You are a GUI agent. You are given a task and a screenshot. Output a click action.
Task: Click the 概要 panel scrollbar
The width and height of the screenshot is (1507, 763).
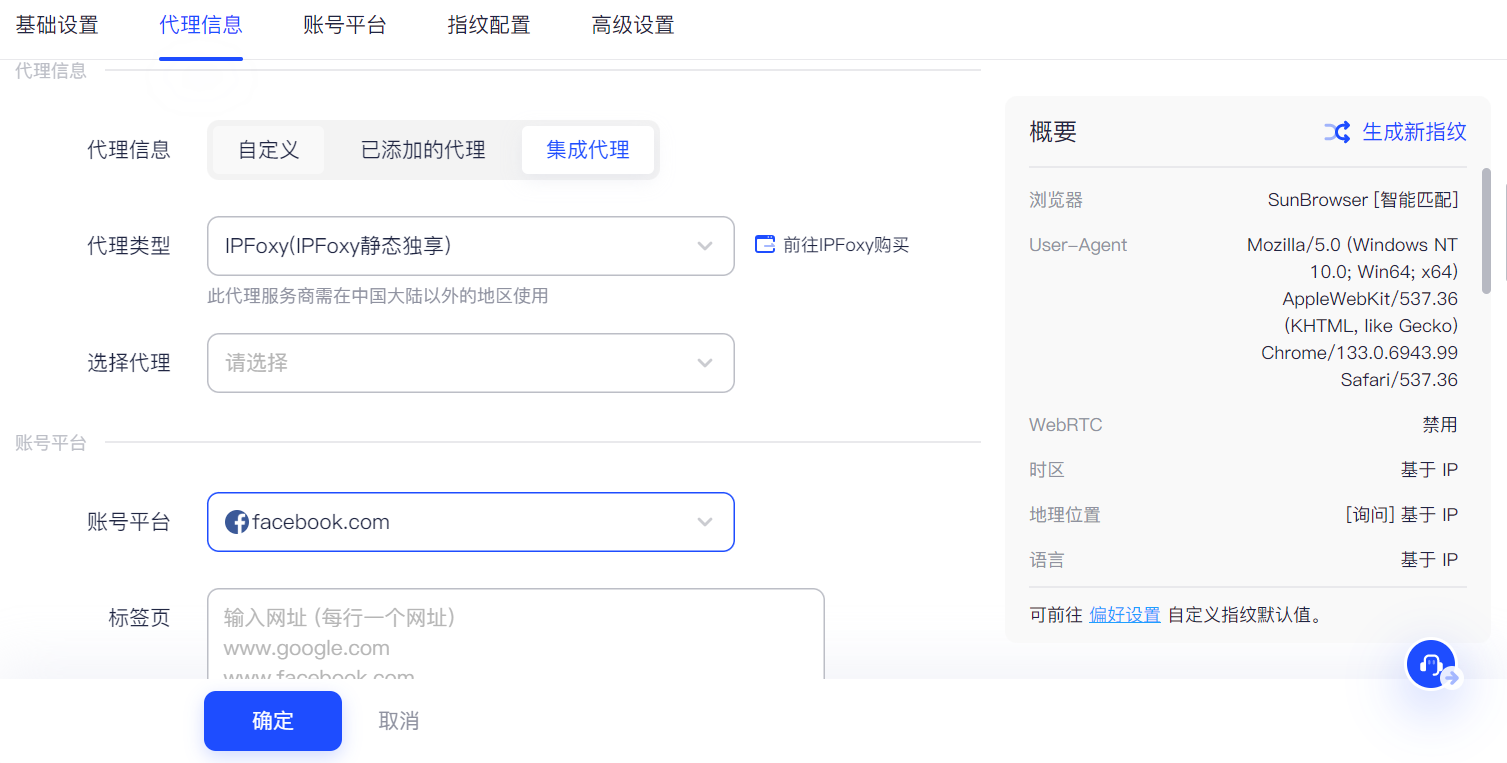point(1486,230)
